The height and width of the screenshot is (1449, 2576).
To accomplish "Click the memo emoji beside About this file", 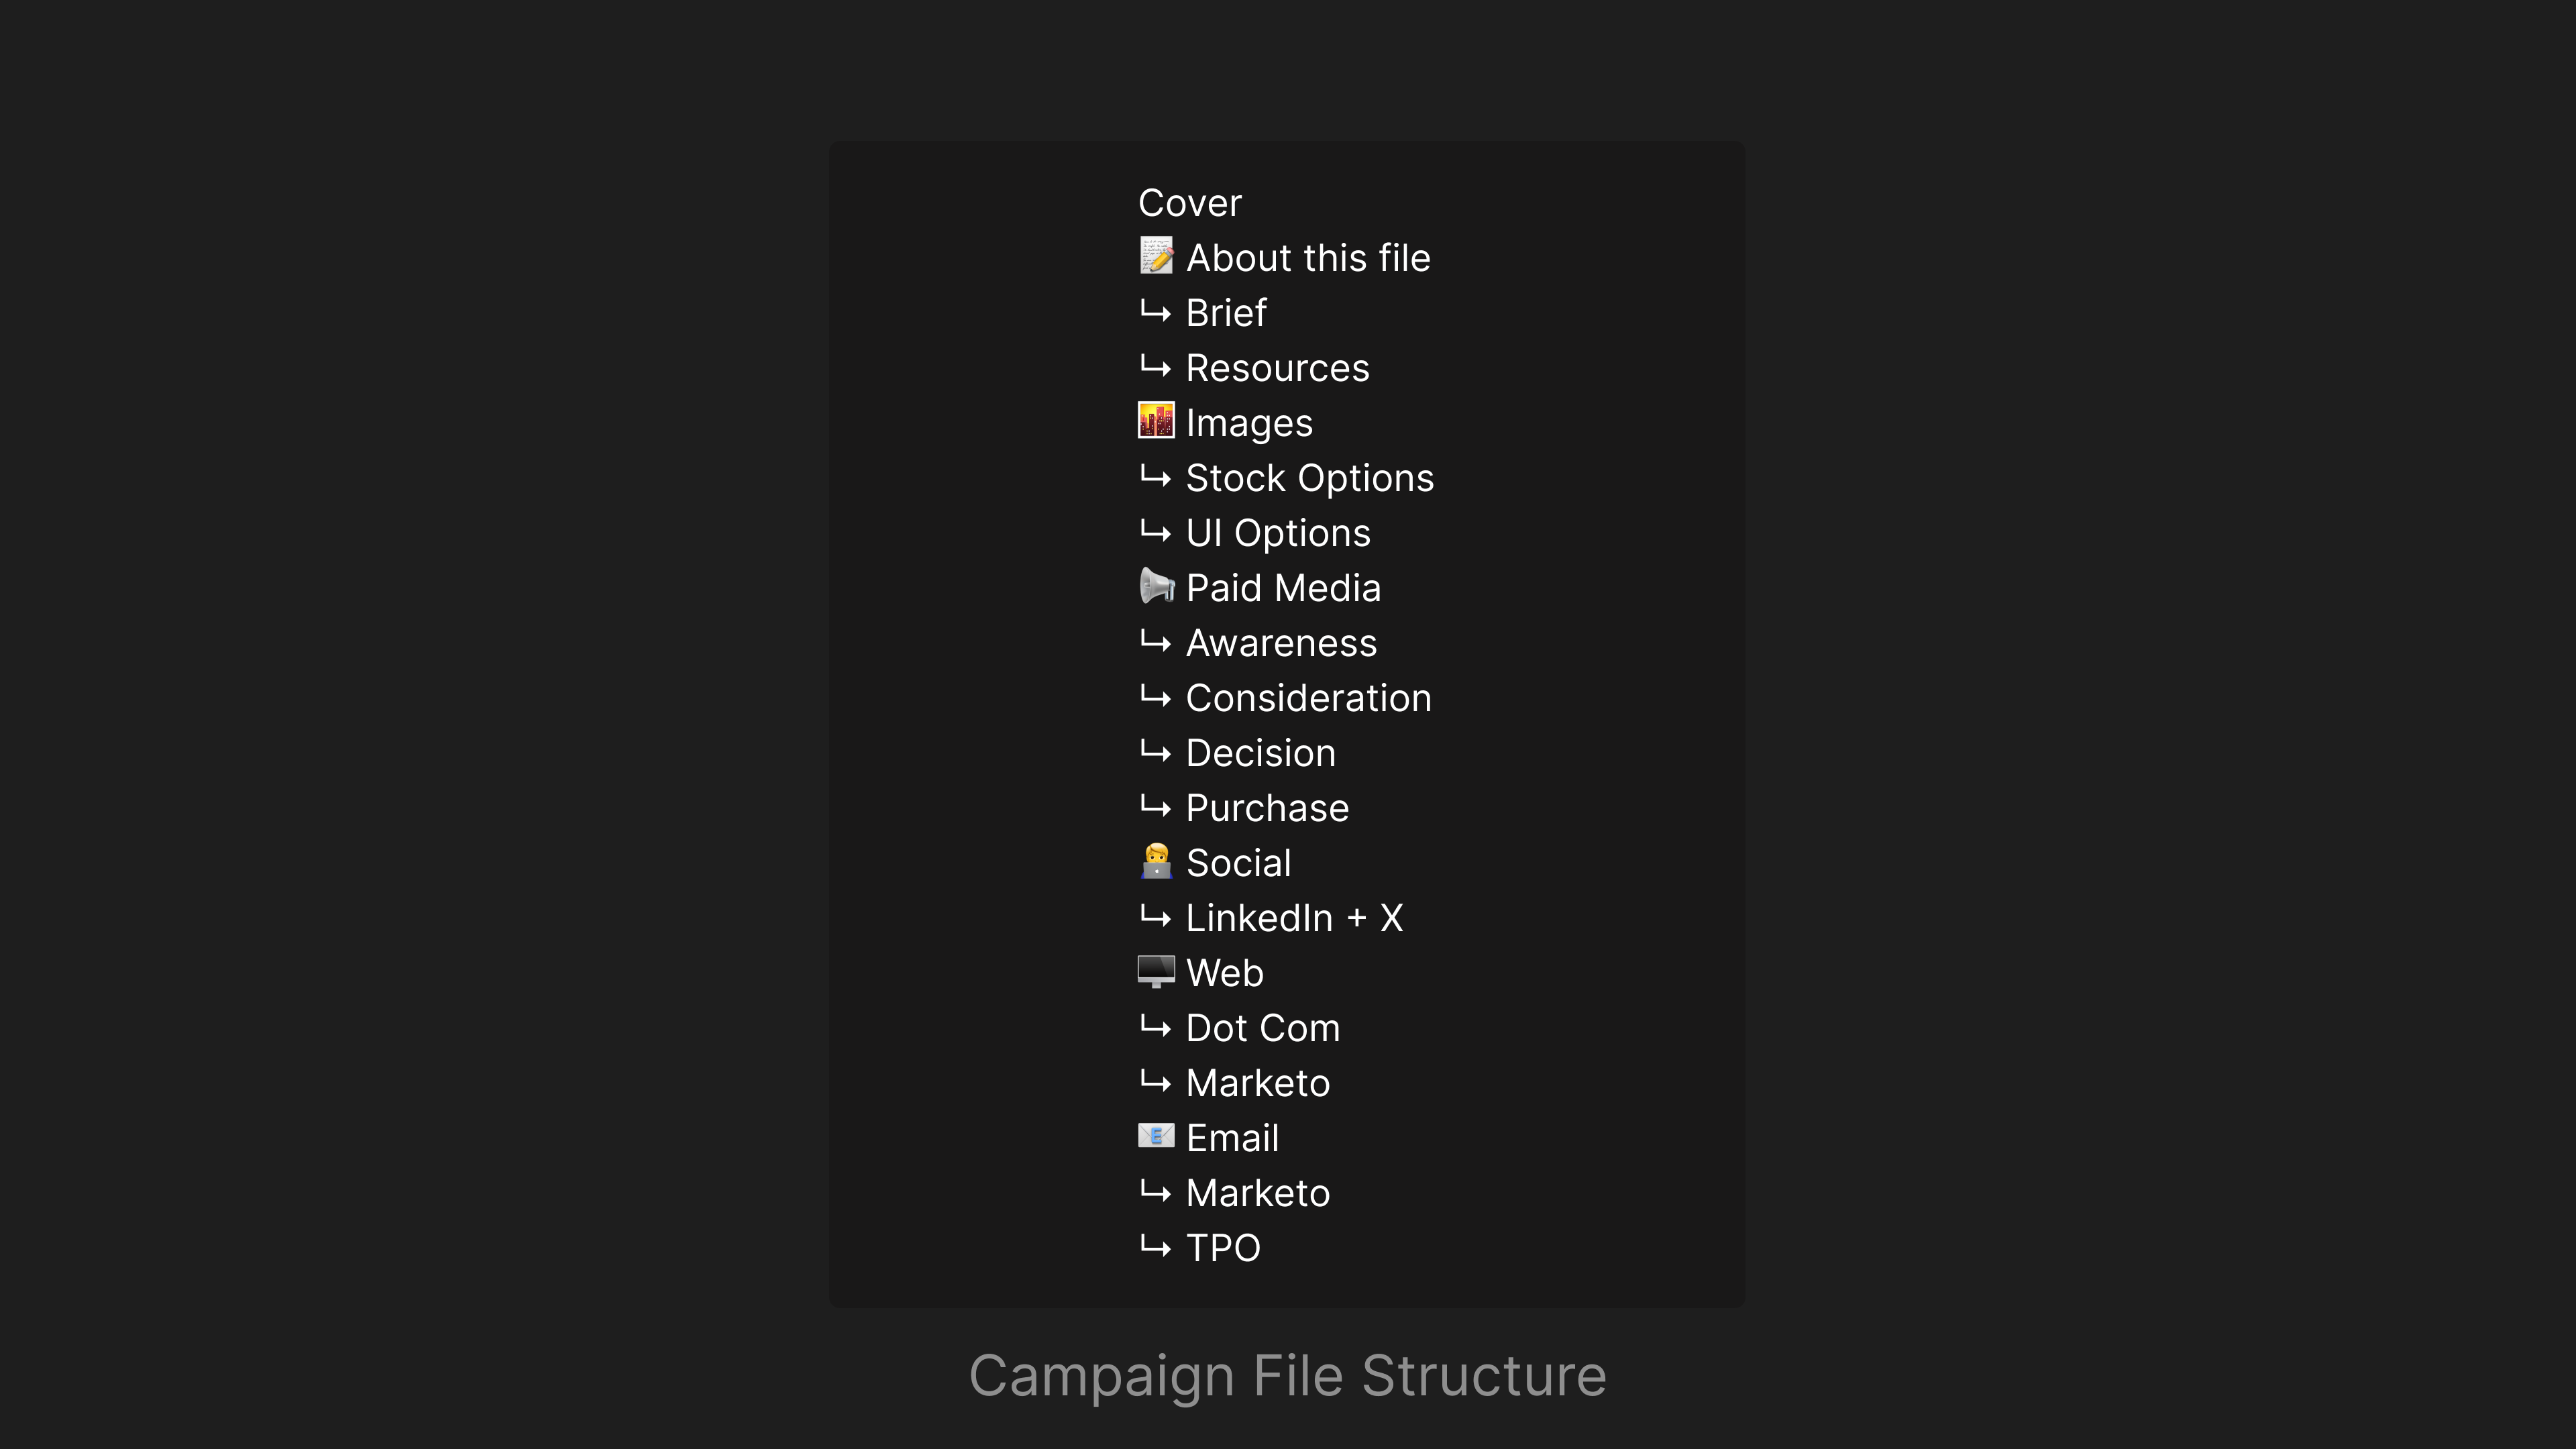I will click(x=1156, y=257).
